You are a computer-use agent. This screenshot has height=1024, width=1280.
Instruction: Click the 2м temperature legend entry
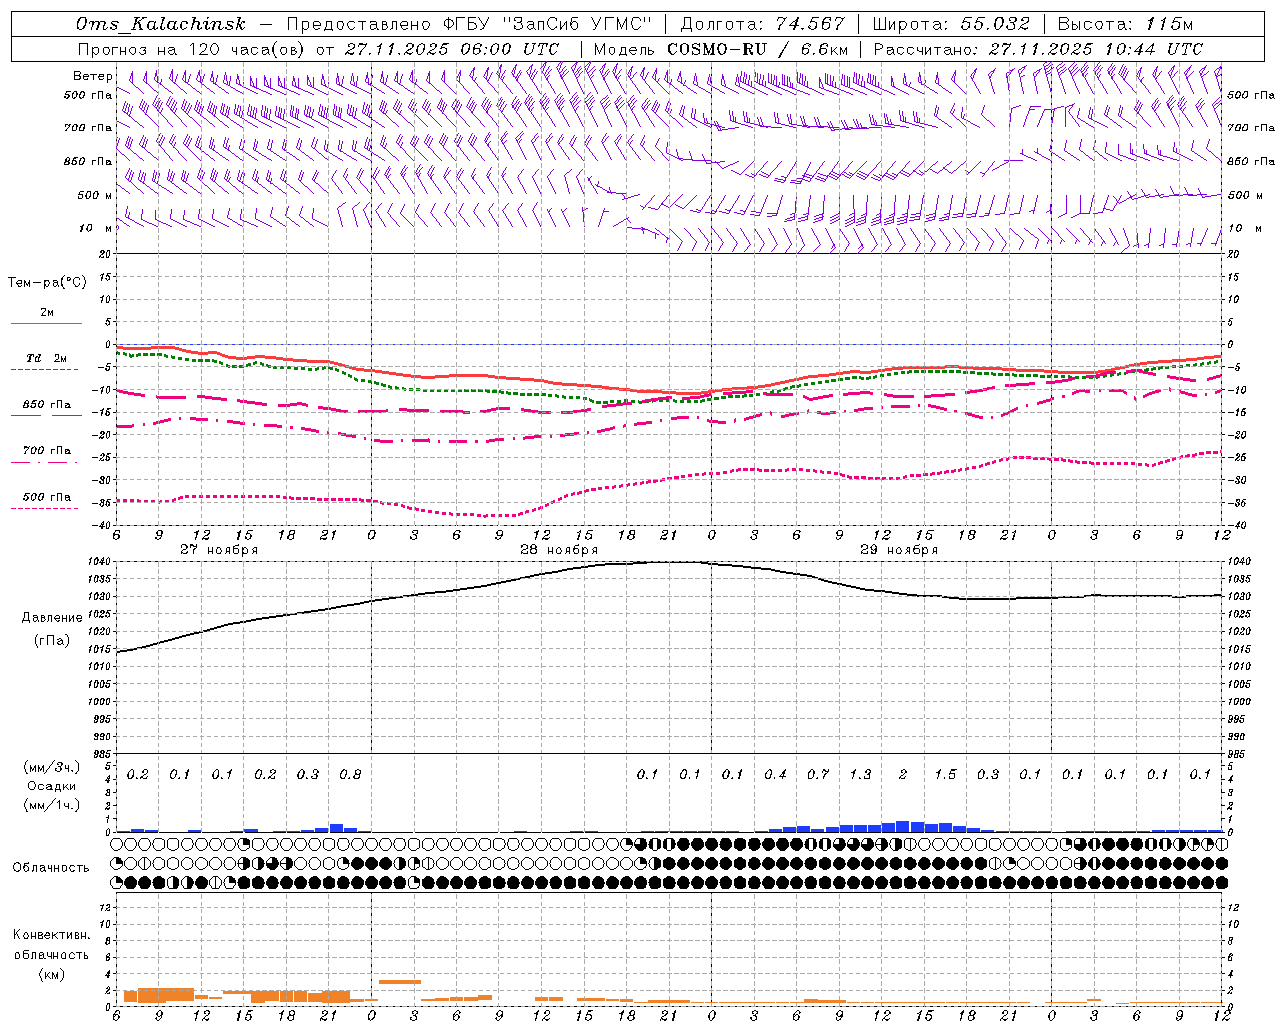[46, 313]
